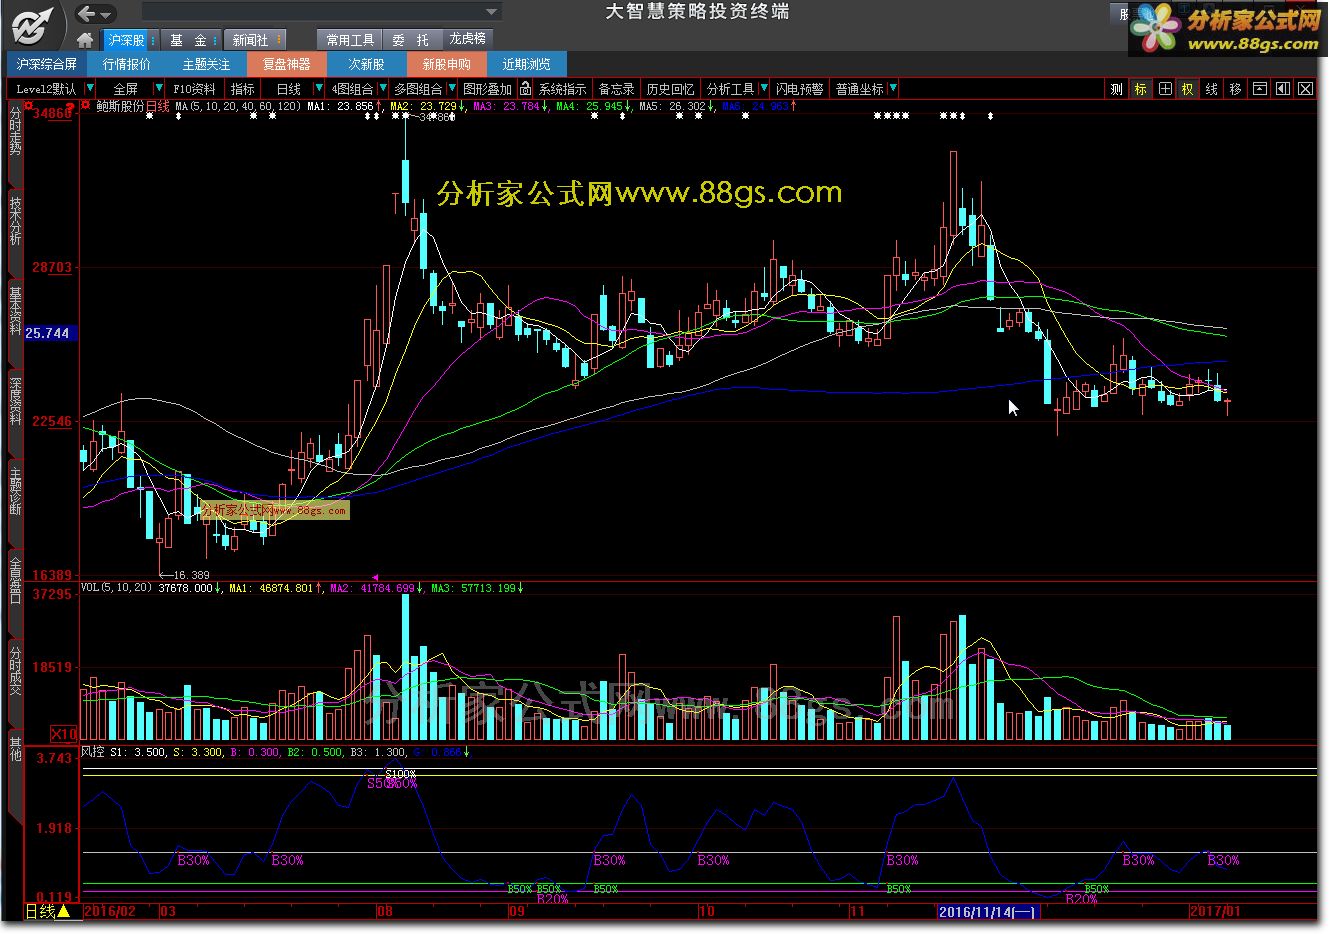Image resolution: width=1330 pixels, height=934 pixels.
Task: Click the lock icon next to 图形叠加
Action: (x=525, y=89)
